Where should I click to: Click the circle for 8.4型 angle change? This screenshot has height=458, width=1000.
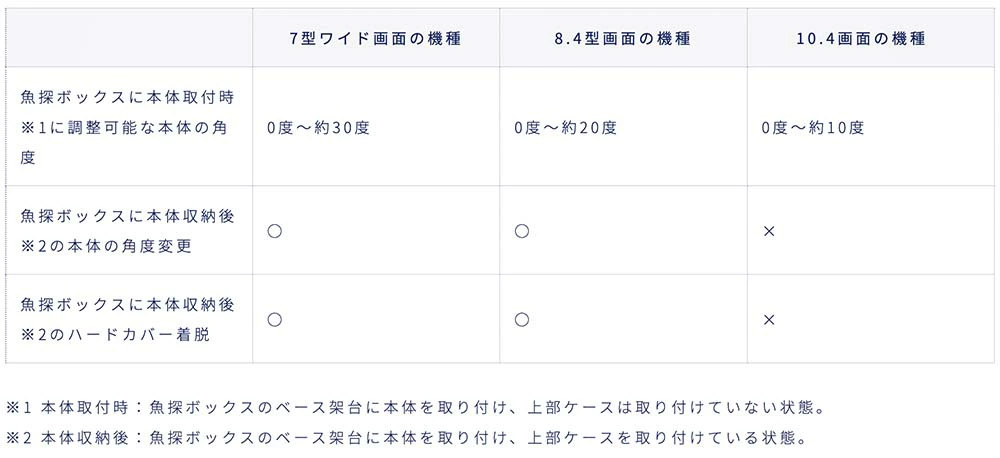521,231
